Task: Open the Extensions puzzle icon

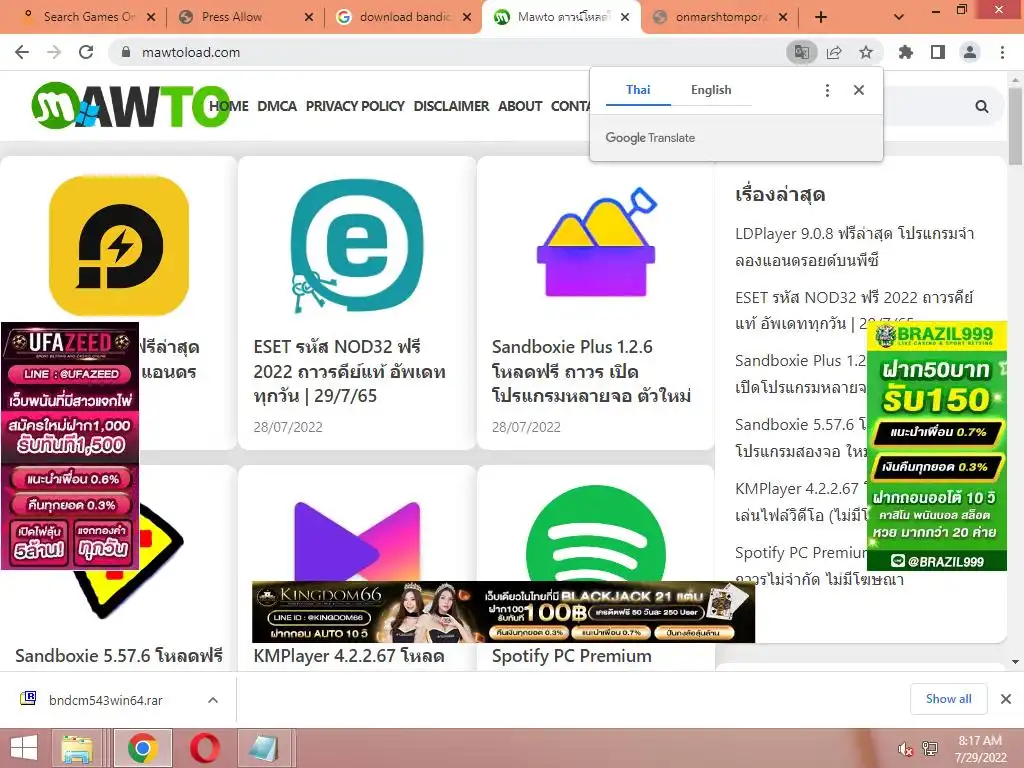Action: 906,52
